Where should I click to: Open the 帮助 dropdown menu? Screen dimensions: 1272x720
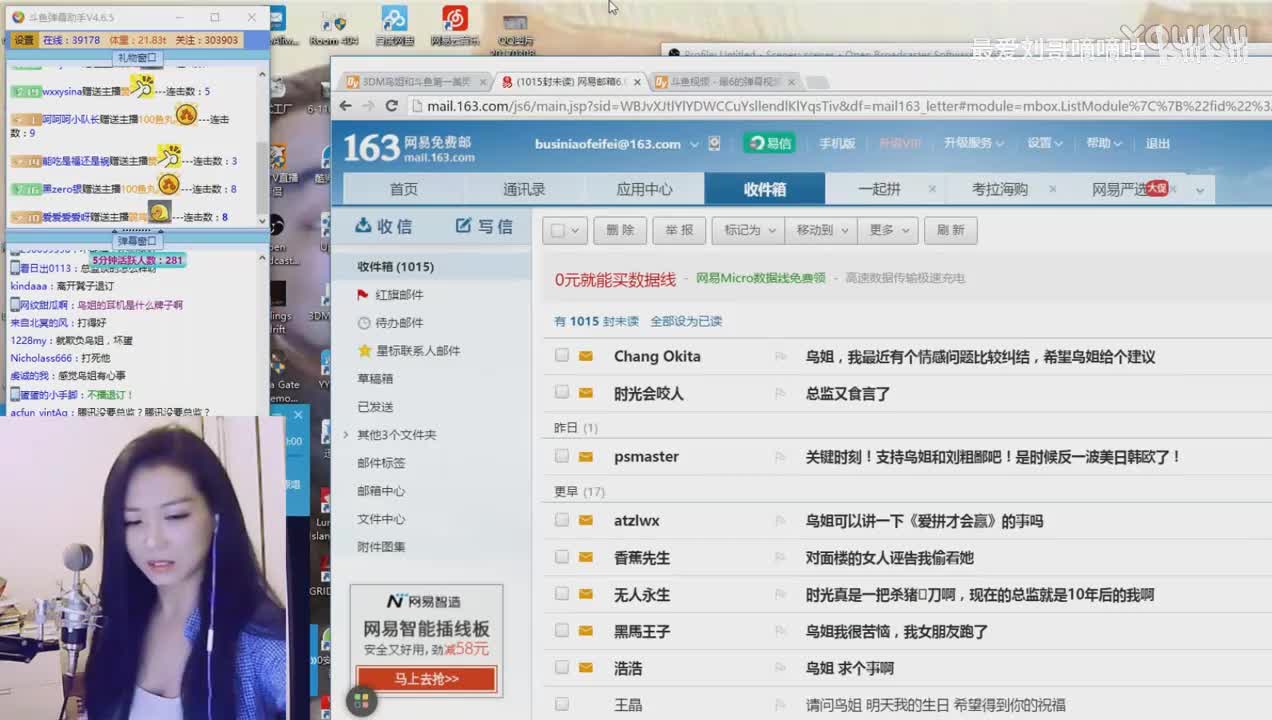pos(1104,143)
